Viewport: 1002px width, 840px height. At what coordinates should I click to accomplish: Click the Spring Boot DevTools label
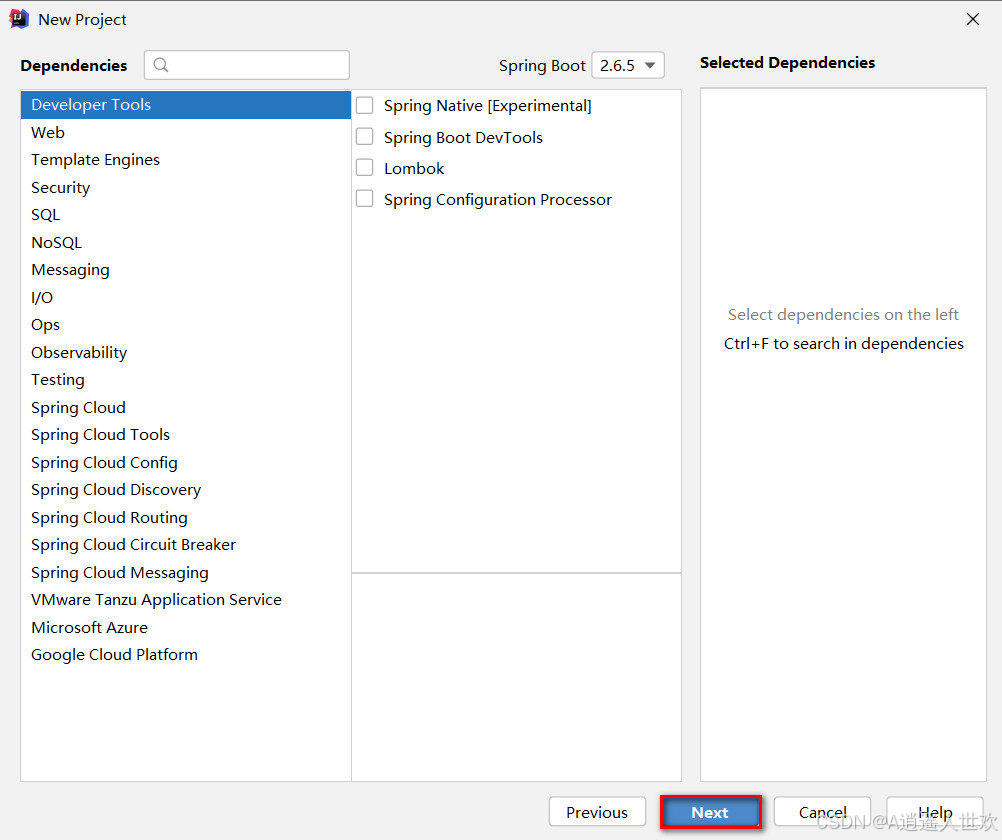tap(463, 137)
